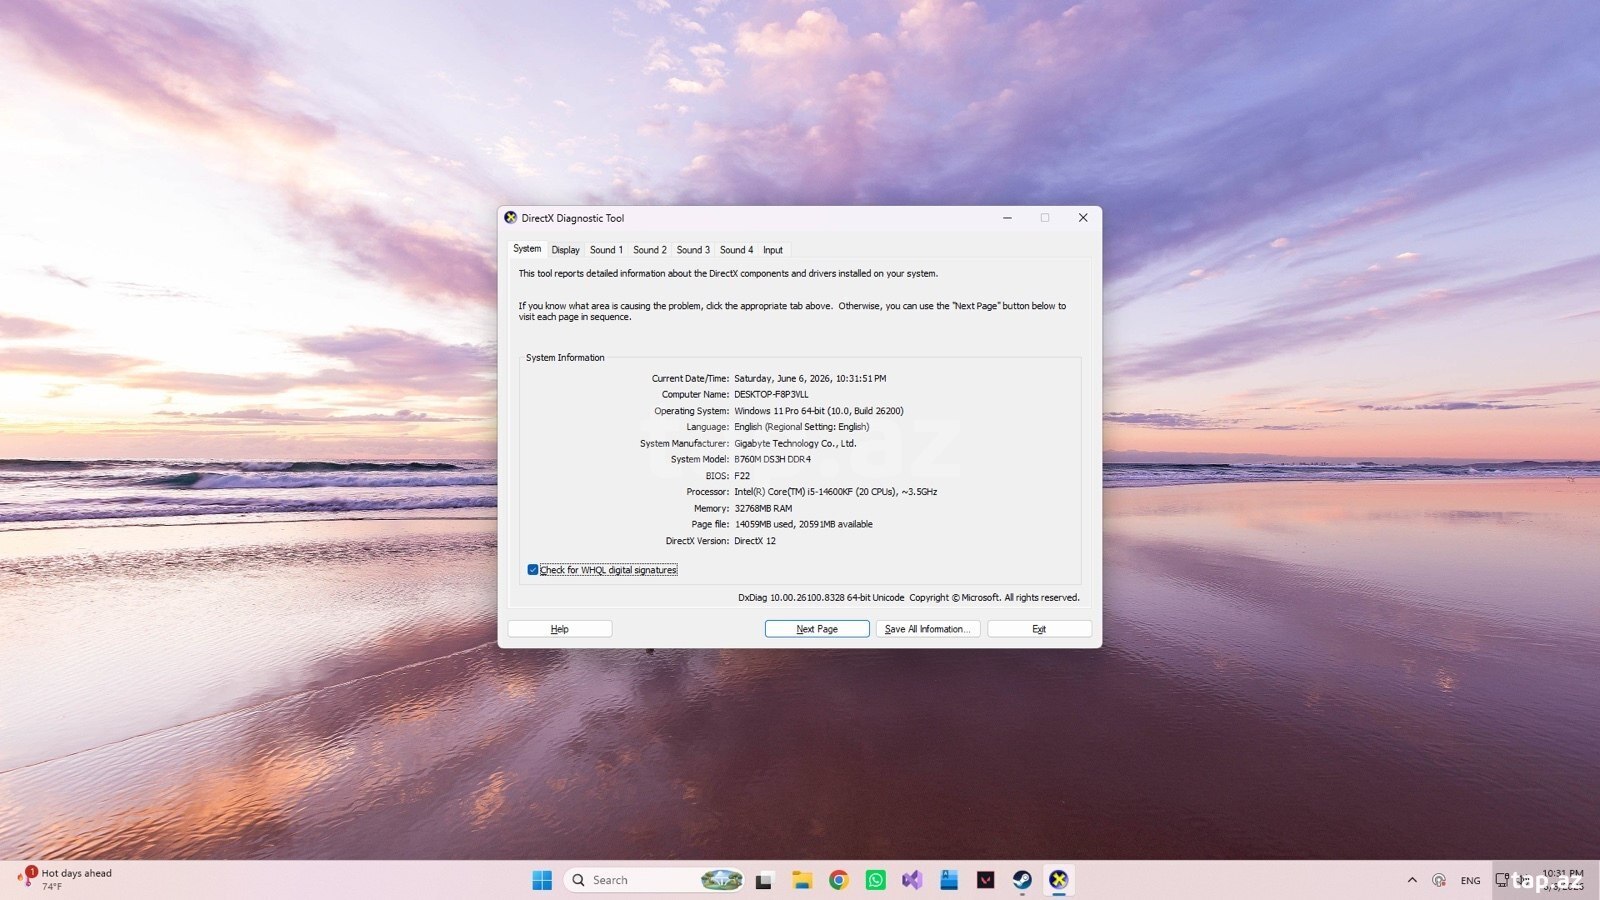The width and height of the screenshot is (1600, 900).
Task: Click the Gigabyte Technology Co., Ltd. value
Action: [x=796, y=444]
